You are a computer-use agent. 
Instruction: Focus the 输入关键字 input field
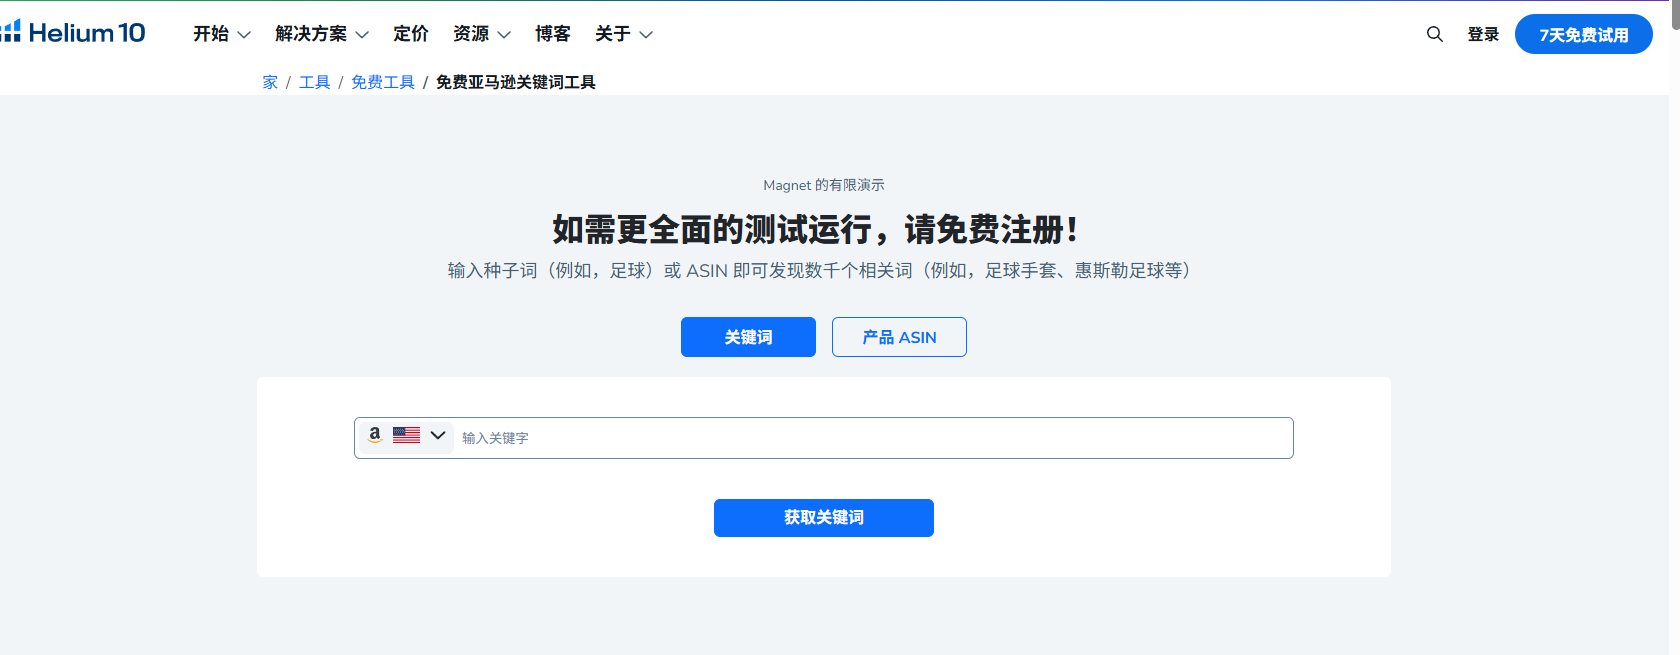(875, 438)
